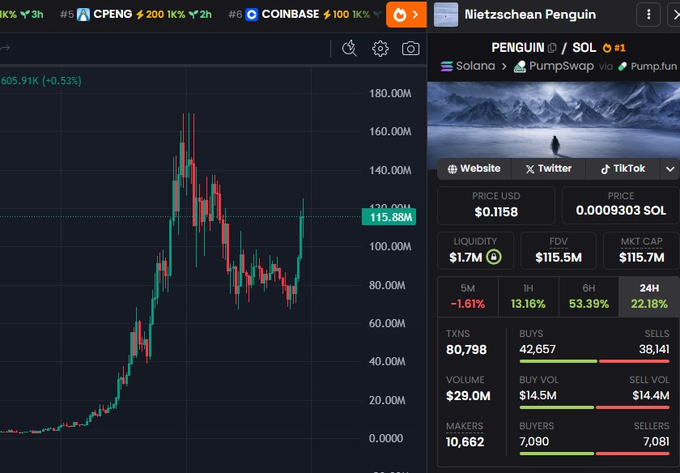Click the BUY VOL $14.5M value
Viewport: 680px width, 473px height.
coord(538,395)
